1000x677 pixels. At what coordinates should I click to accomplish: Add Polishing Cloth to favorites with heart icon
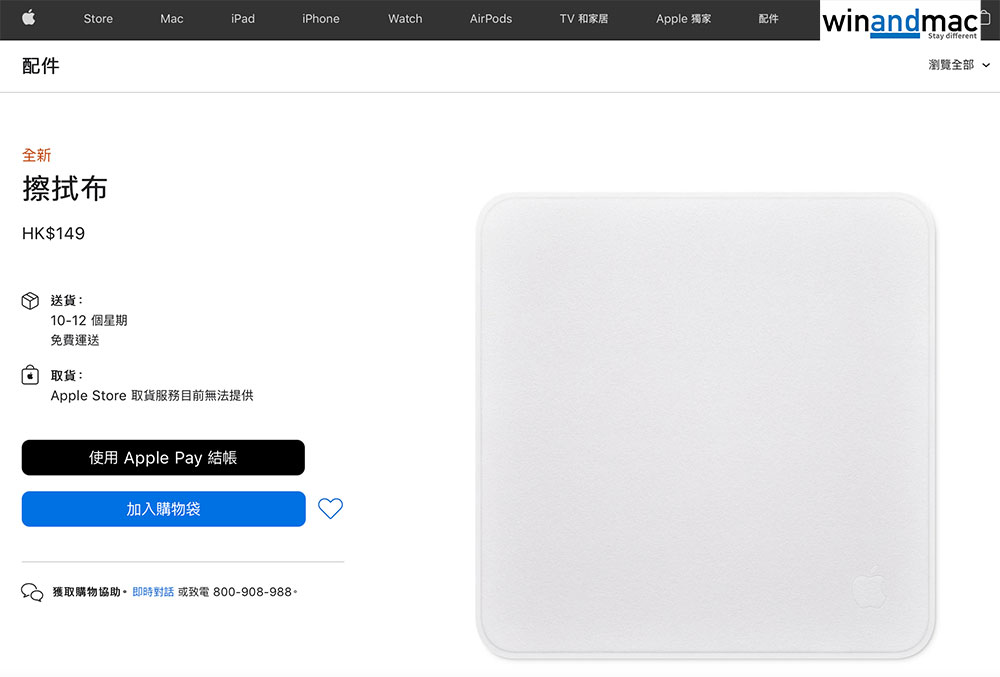330,508
